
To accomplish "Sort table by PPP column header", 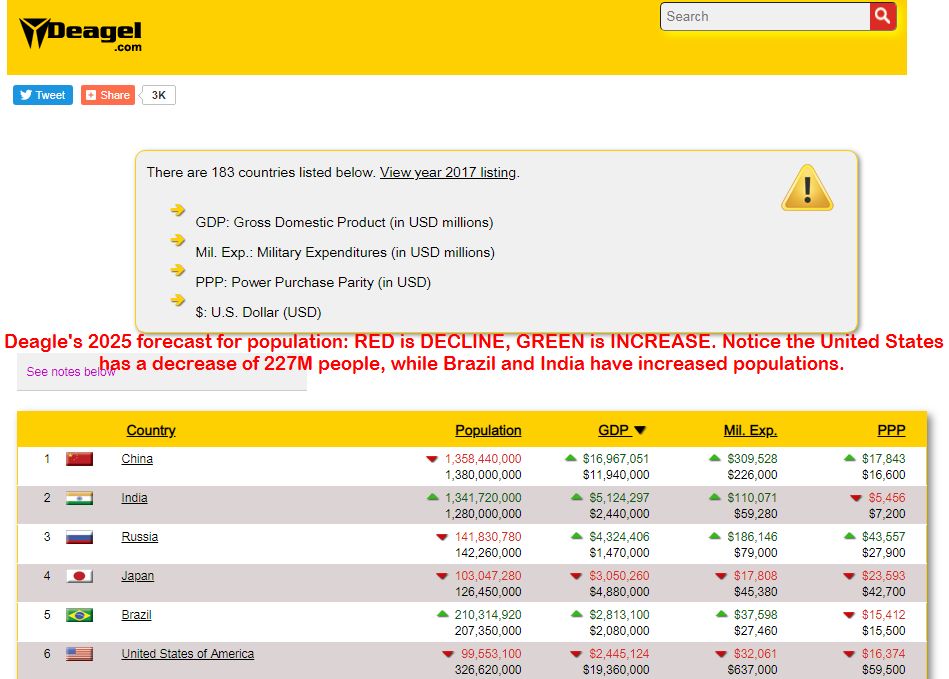I will [892, 430].
